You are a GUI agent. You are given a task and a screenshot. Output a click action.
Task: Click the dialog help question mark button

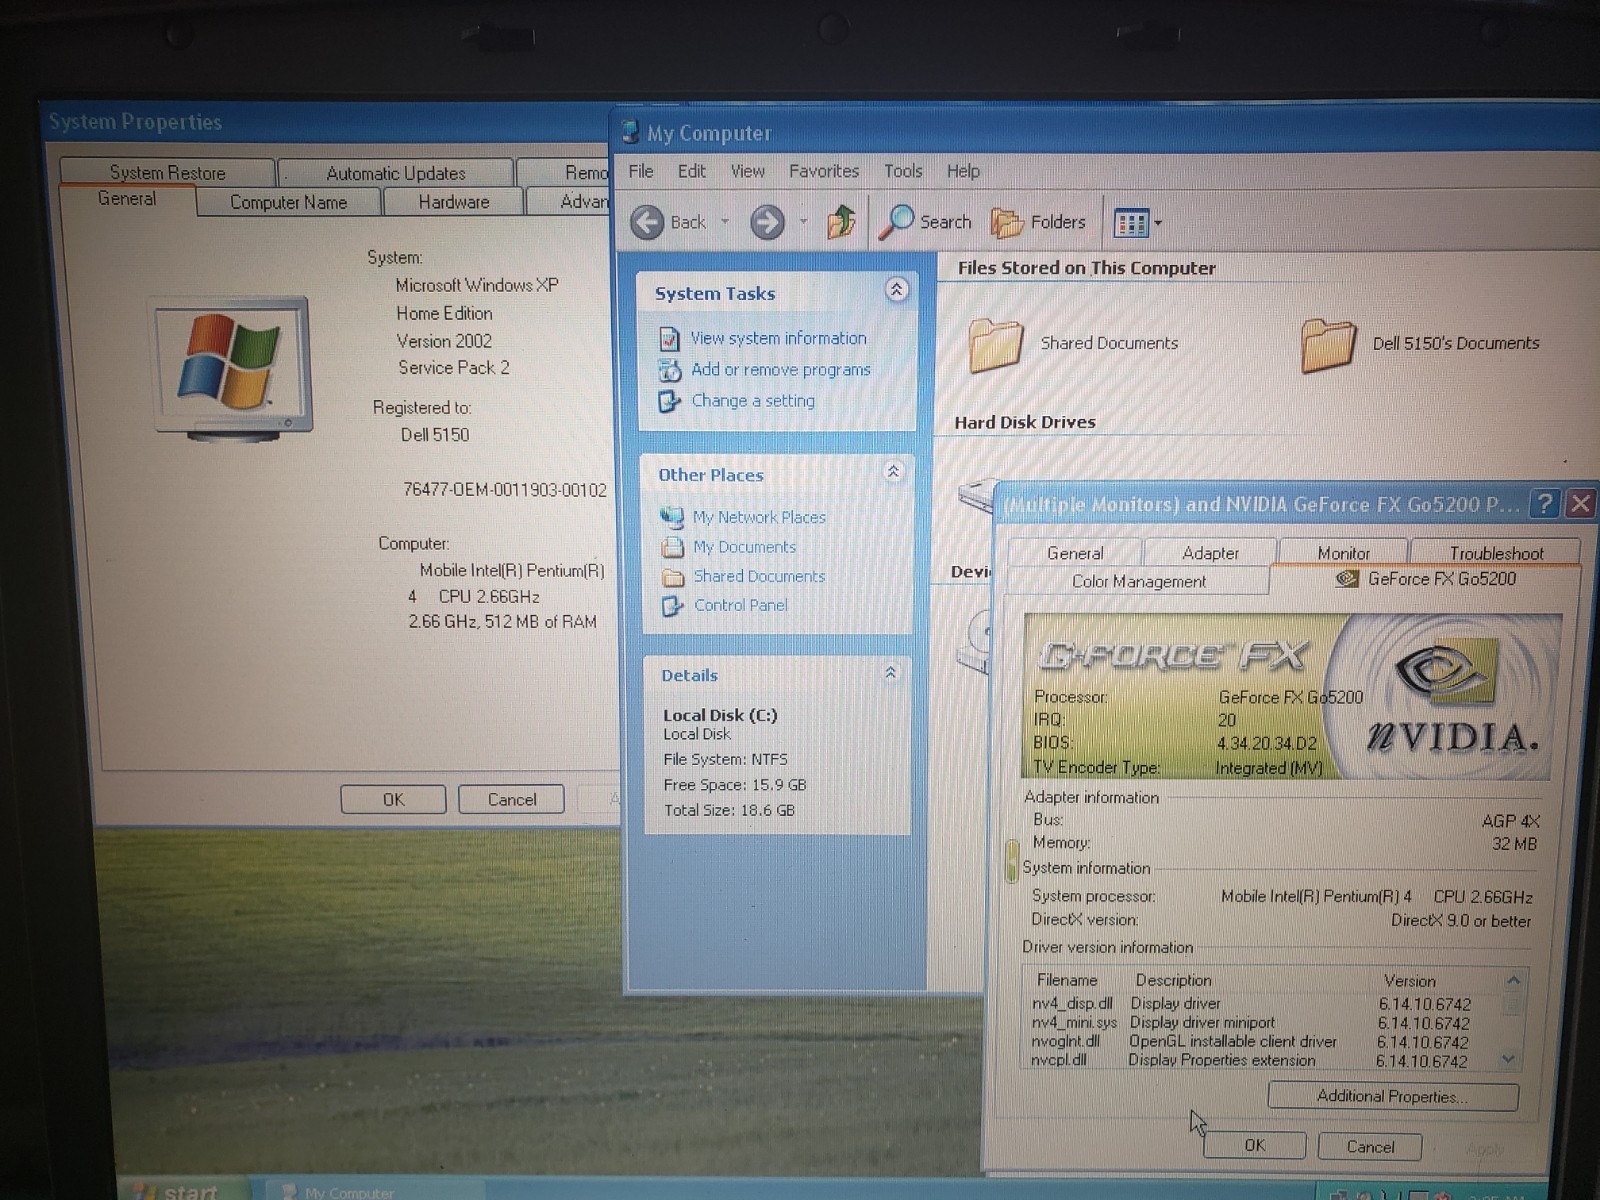pos(1545,503)
